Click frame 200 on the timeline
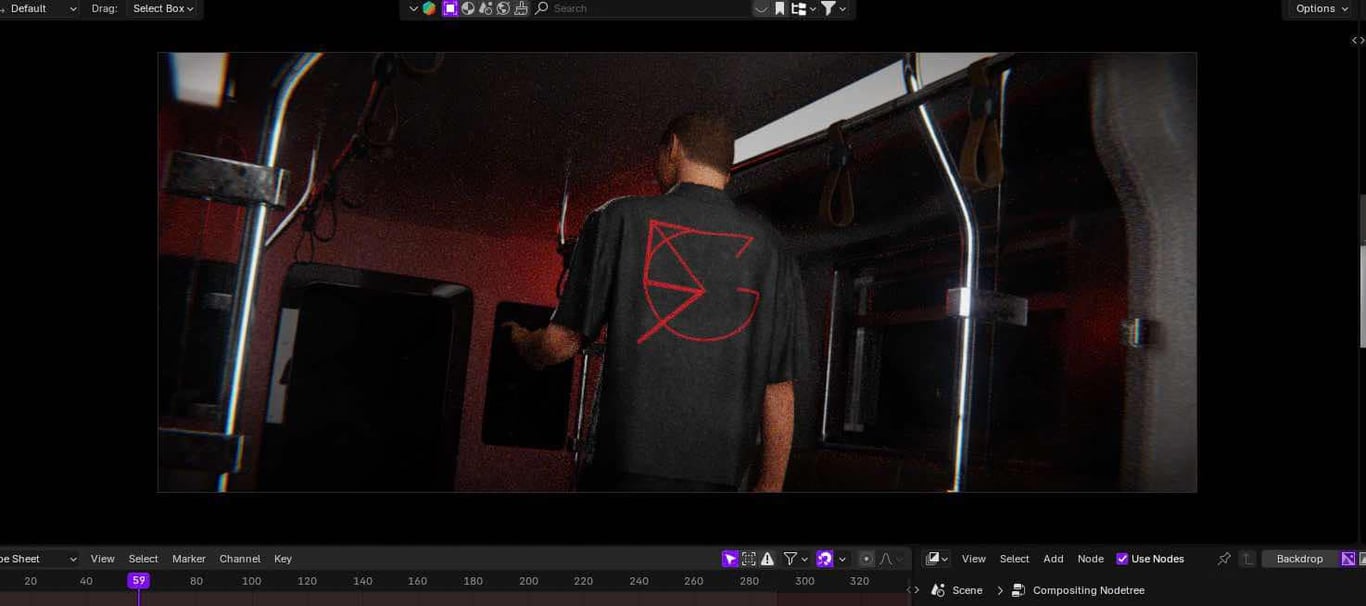Screen dimensions: 1366x606 coord(527,580)
